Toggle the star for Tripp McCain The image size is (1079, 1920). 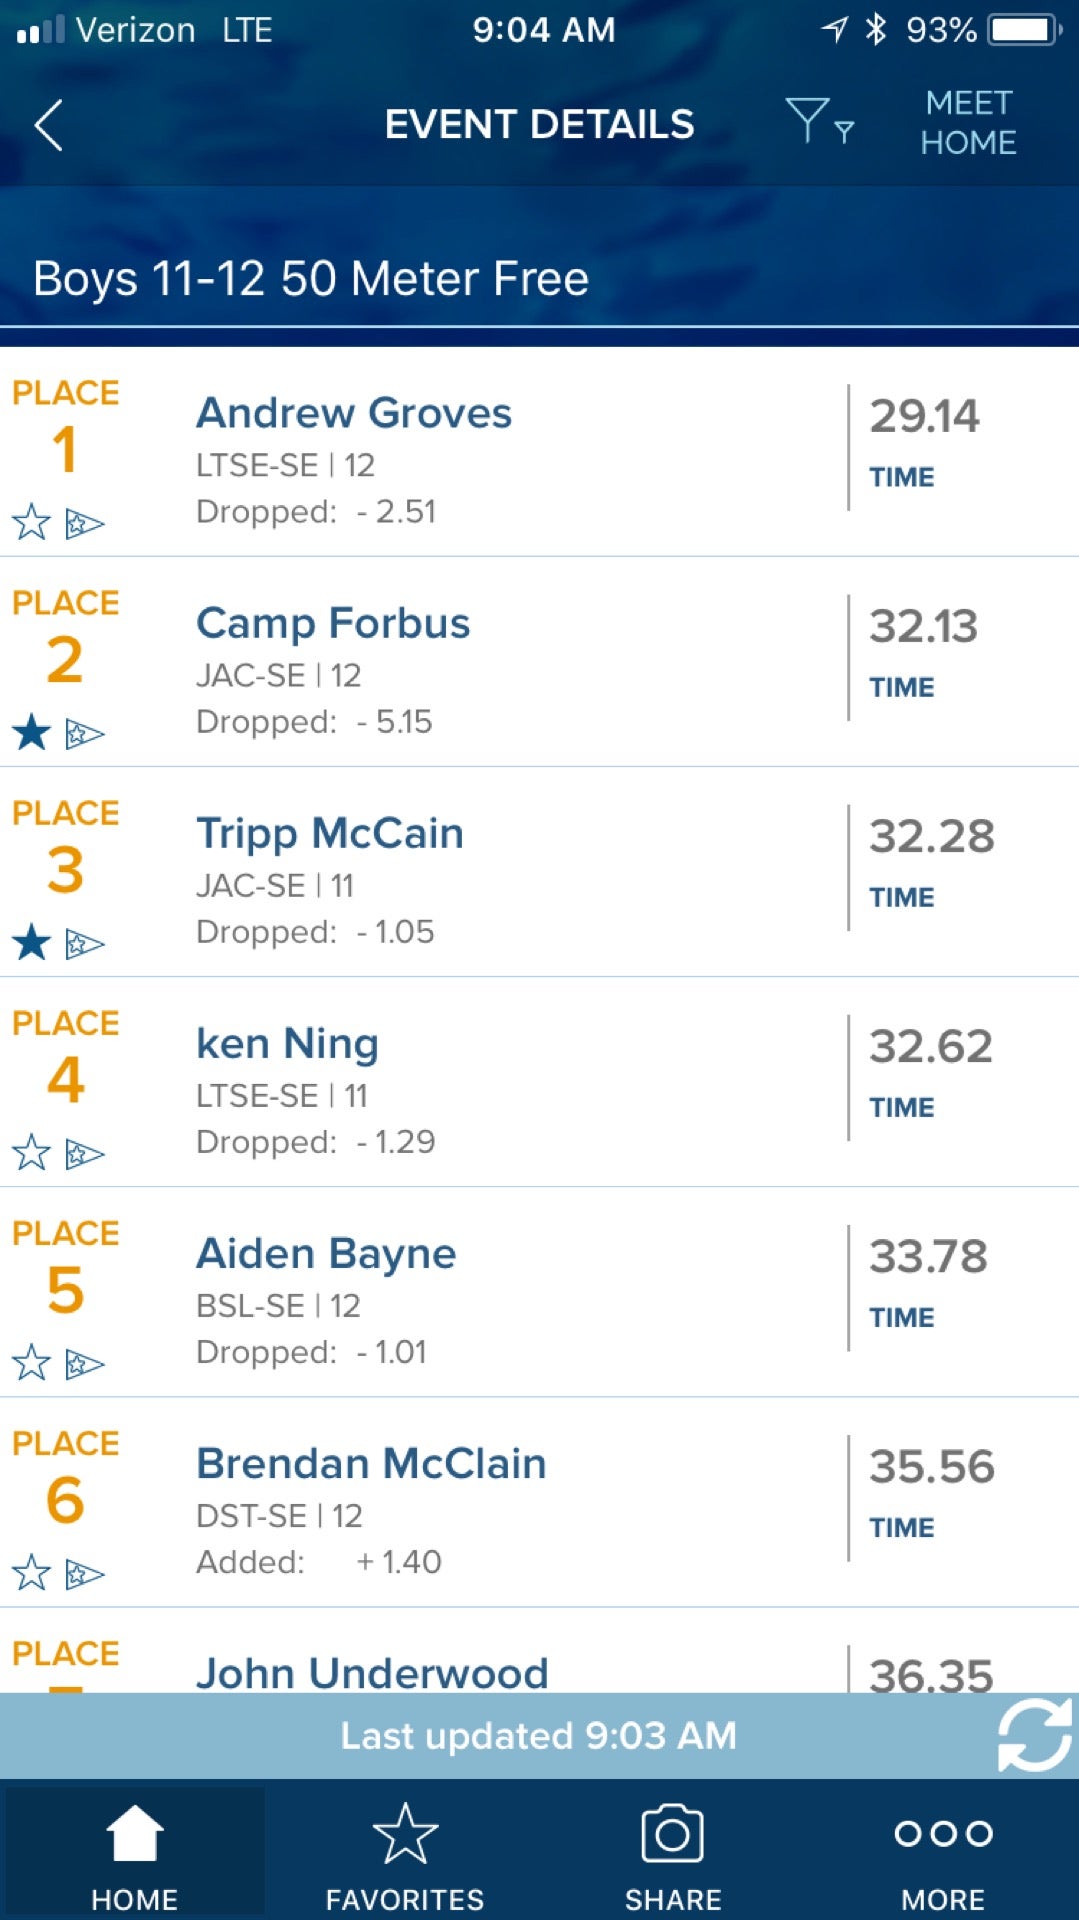31,943
